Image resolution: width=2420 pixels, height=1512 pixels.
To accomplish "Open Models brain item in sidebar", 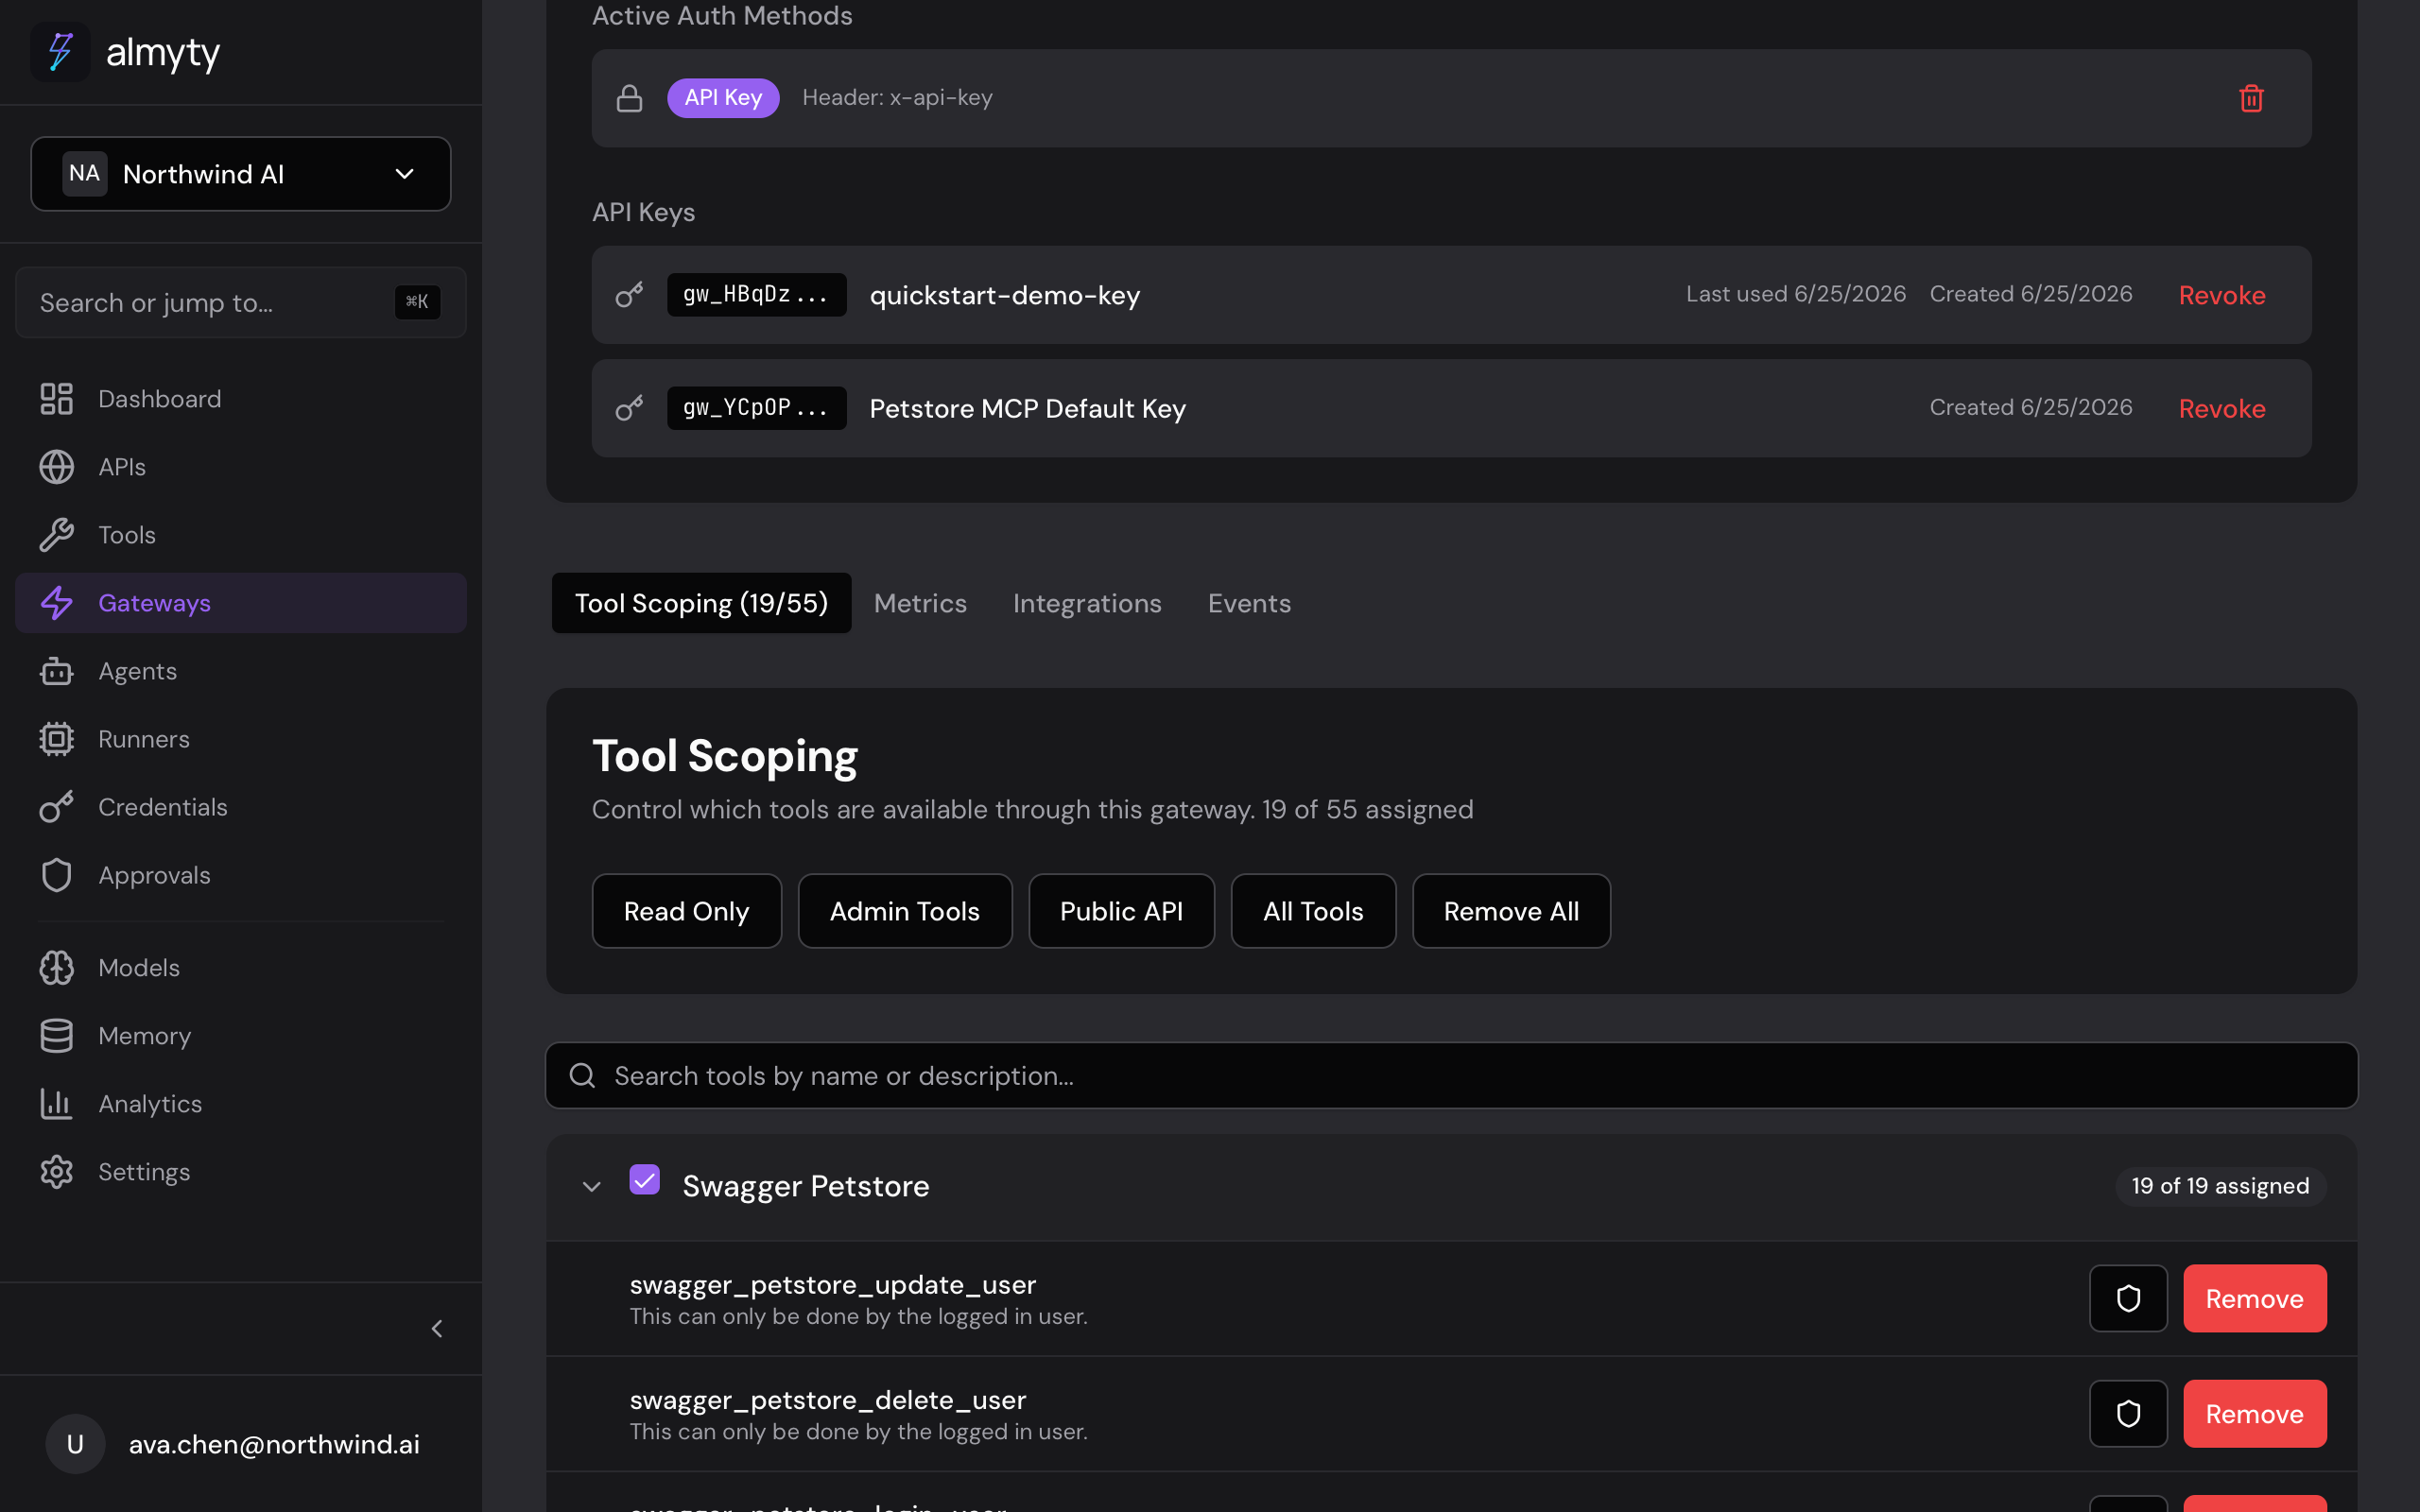I will (x=240, y=968).
